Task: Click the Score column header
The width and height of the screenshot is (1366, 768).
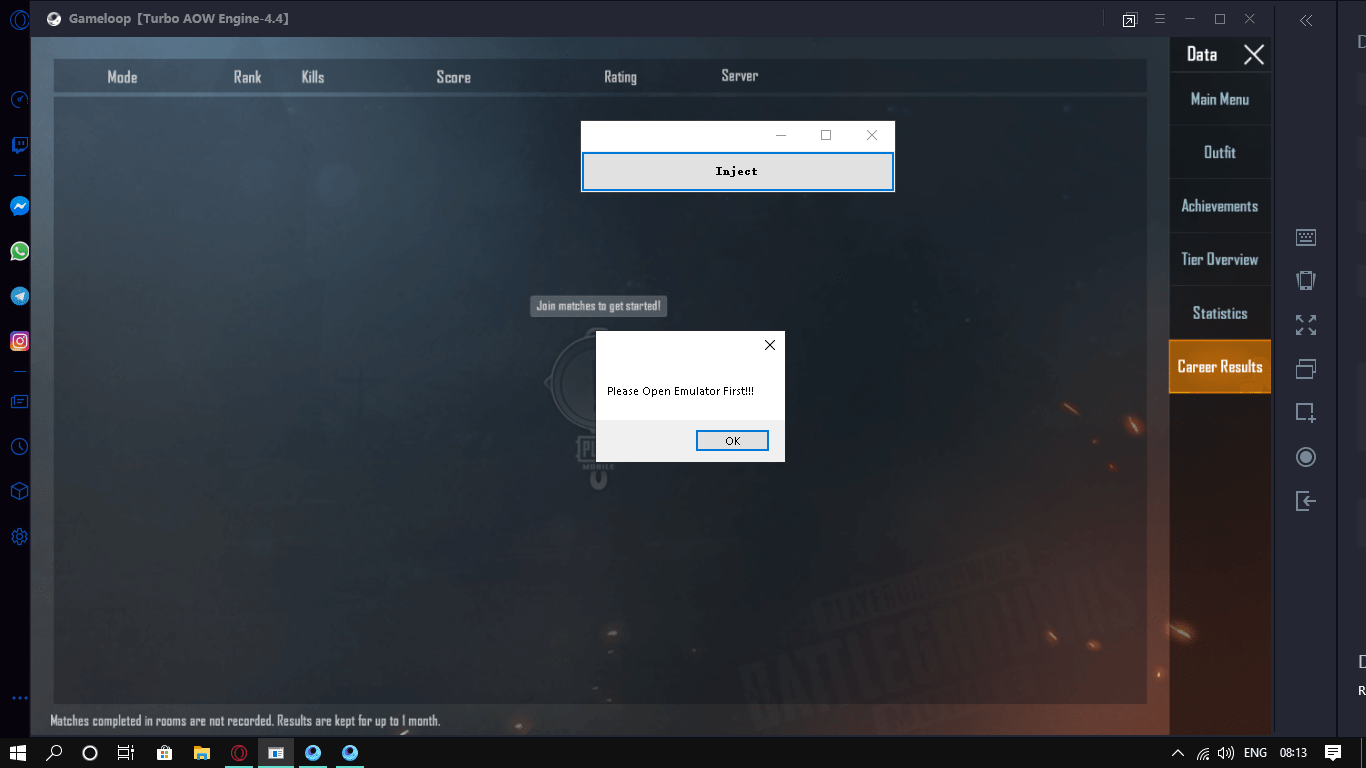Action: 453,77
